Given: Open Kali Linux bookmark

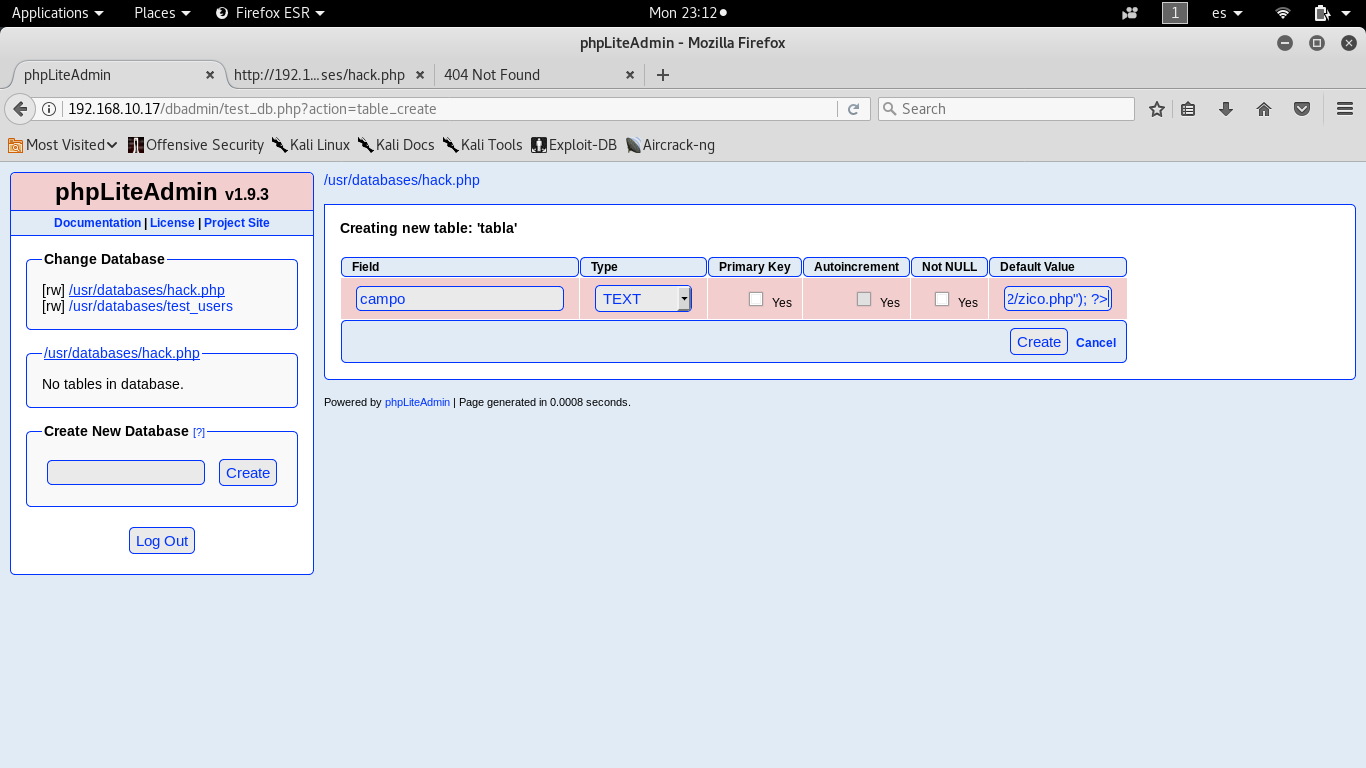Looking at the screenshot, I should (x=311, y=145).
